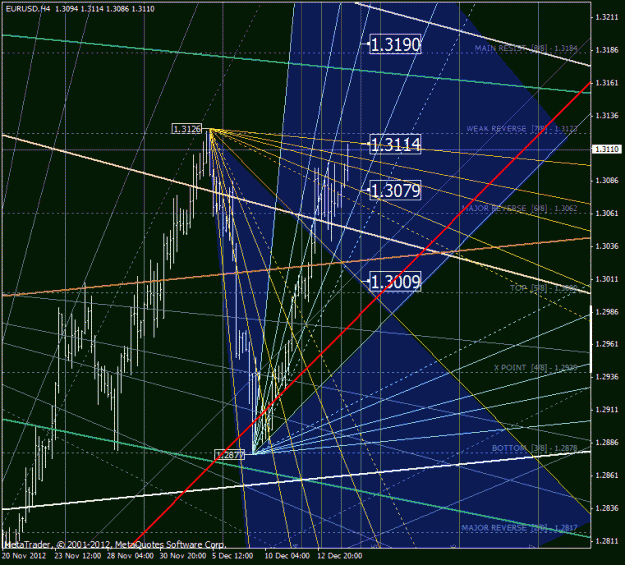Click the 1.3086 price axis value
Viewport: 625px width, 565px height.
(x=607, y=181)
